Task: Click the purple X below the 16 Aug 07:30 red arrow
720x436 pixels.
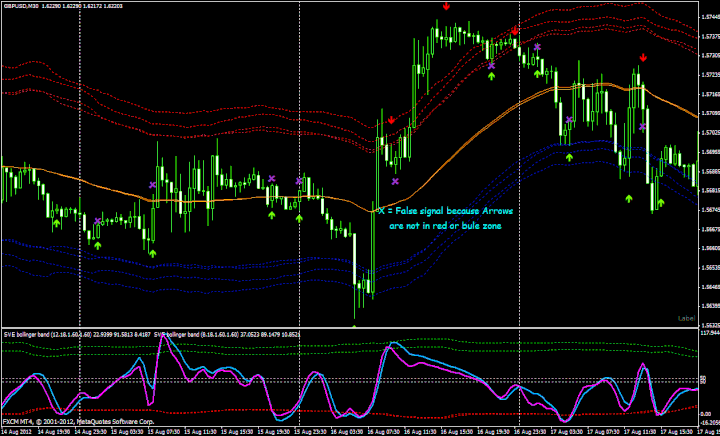Action: [395, 181]
